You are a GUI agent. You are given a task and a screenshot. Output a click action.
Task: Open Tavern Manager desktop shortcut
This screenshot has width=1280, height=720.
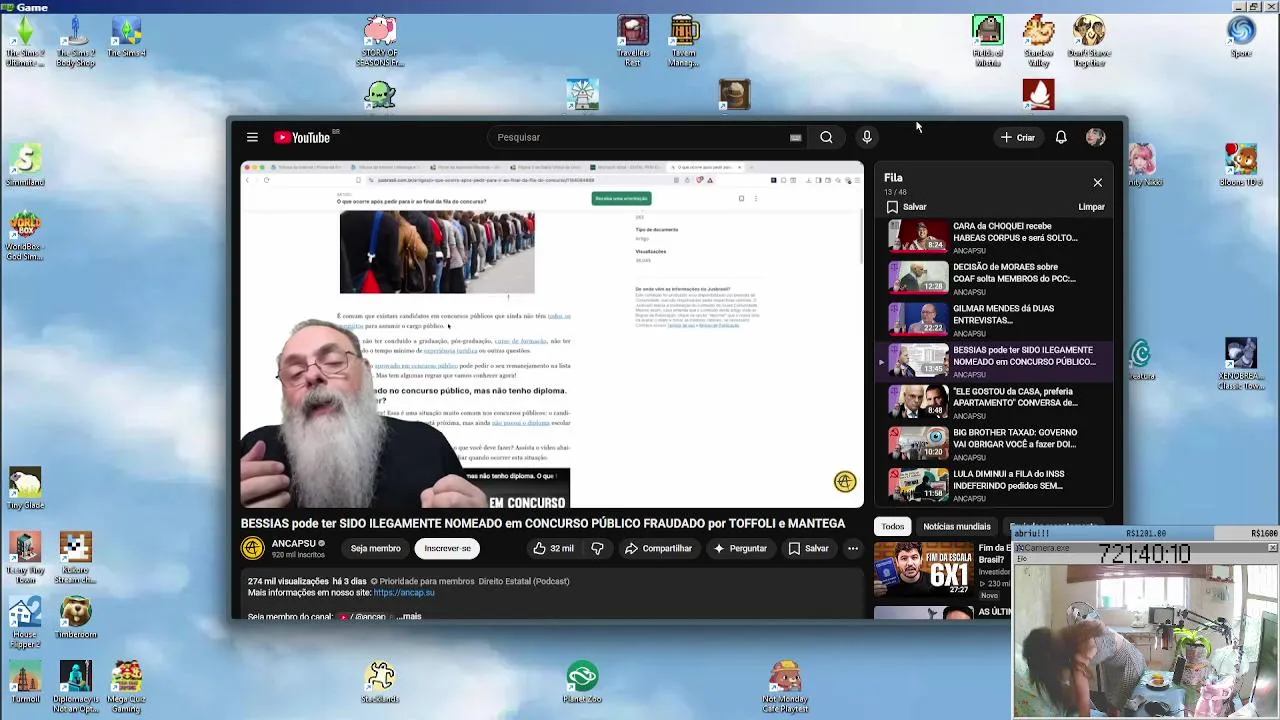[x=684, y=43]
